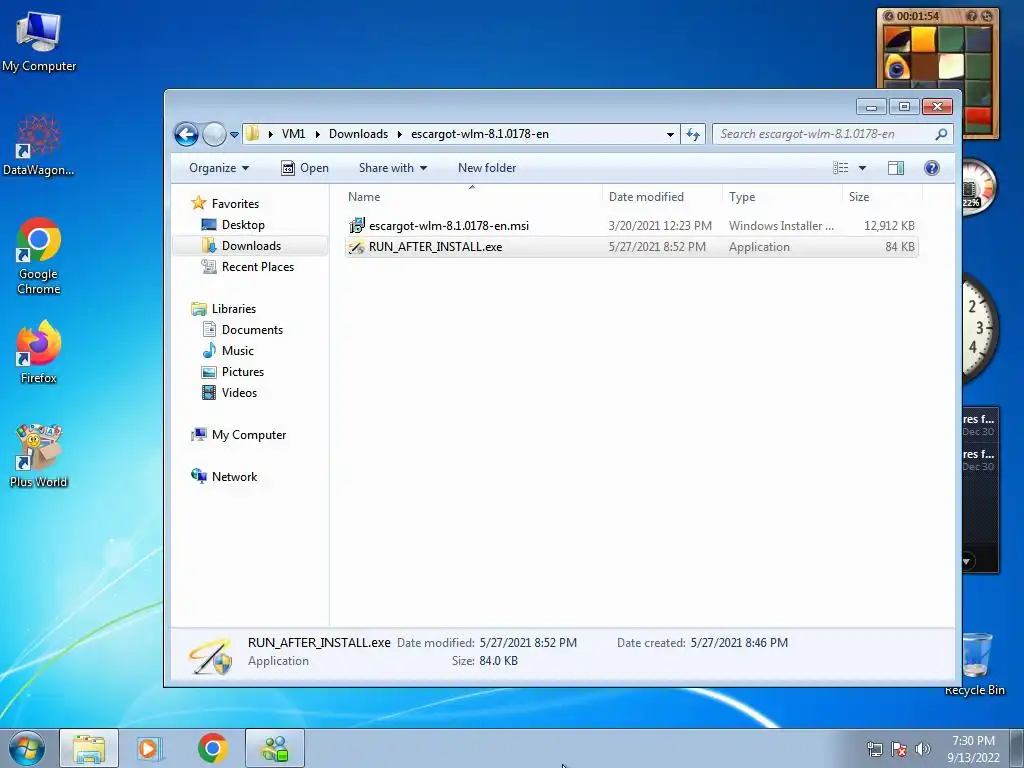The width and height of the screenshot is (1024, 768).
Task: Click the Forward navigation arrow in Explorer
Action: [214, 135]
